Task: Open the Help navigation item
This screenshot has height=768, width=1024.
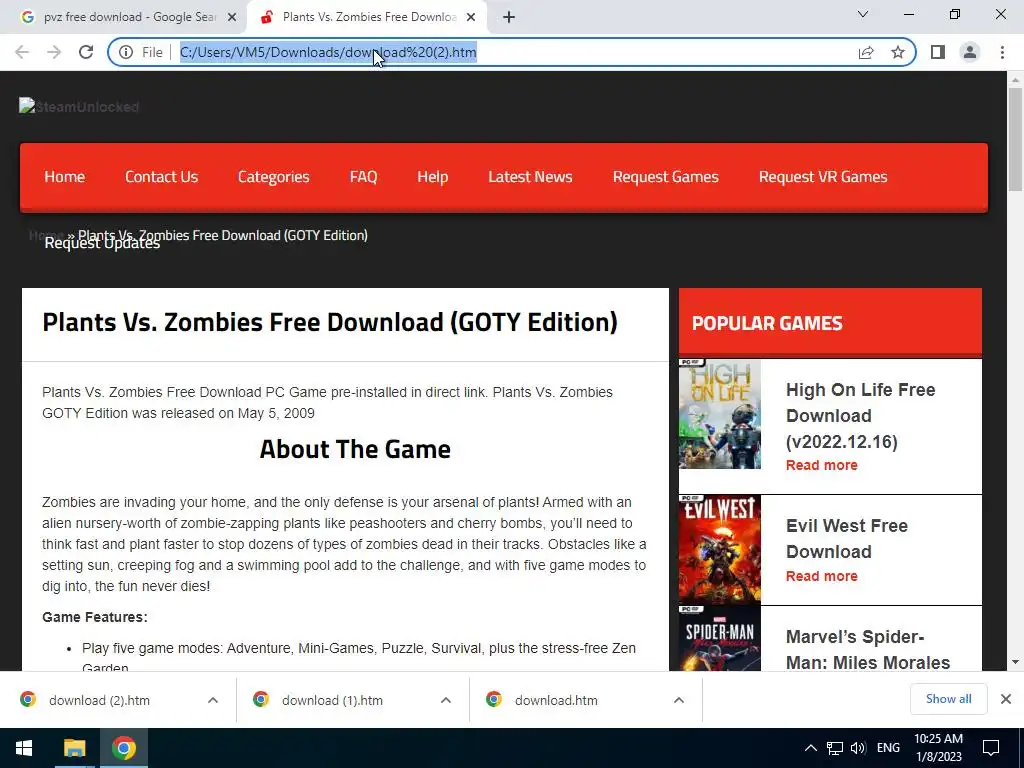Action: (x=432, y=177)
